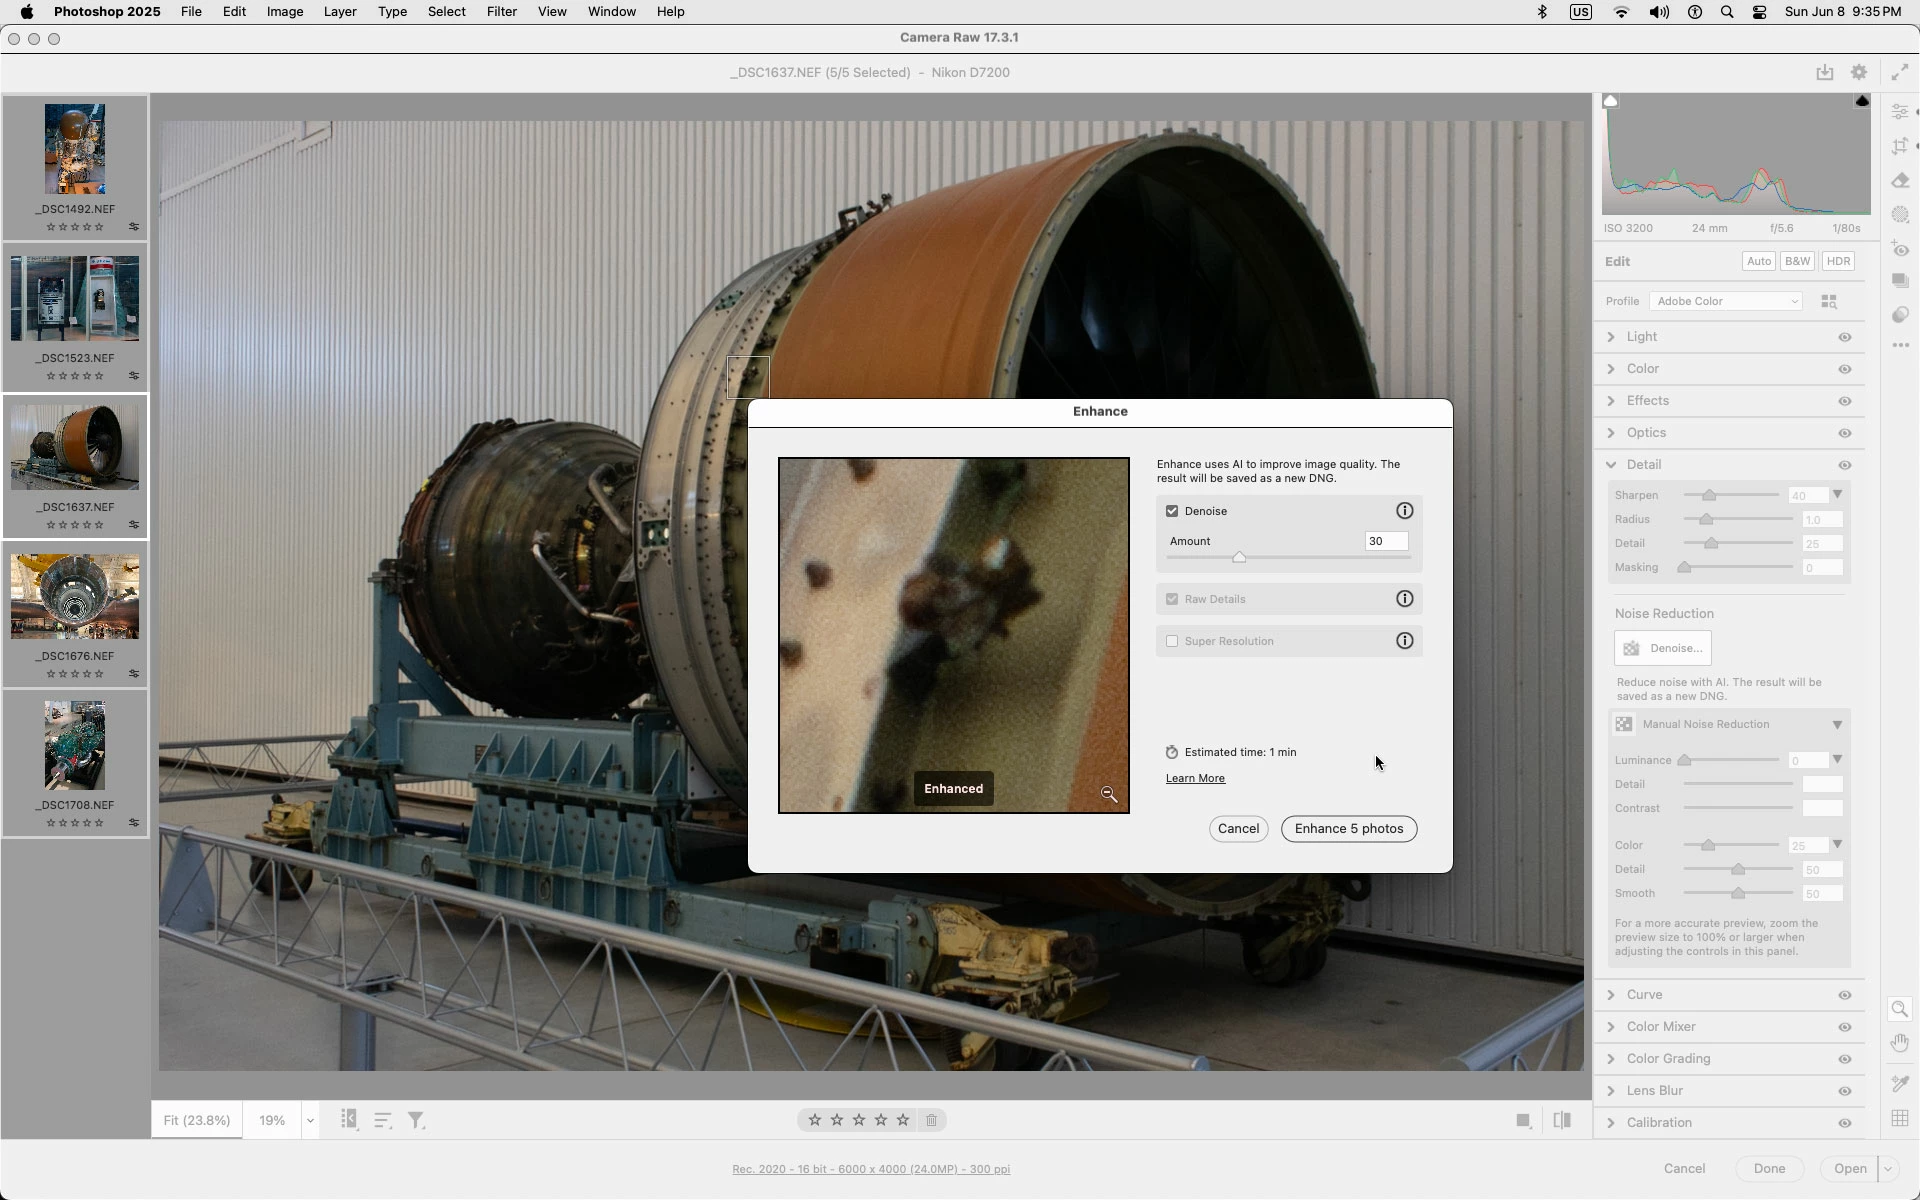This screenshot has width=1920, height=1200.
Task: Open Camera Raw preferences gear icon
Action: click(1858, 72)
